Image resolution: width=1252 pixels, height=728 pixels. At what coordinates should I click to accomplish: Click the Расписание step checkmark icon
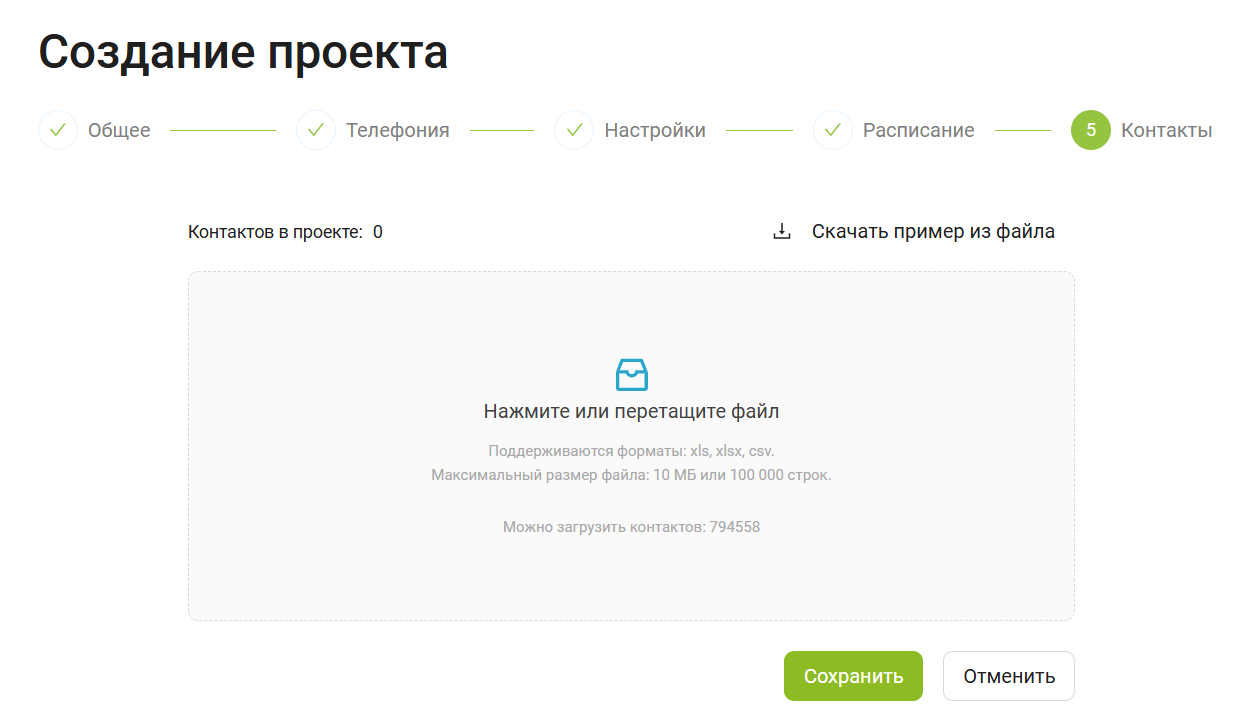pos(833,130)
